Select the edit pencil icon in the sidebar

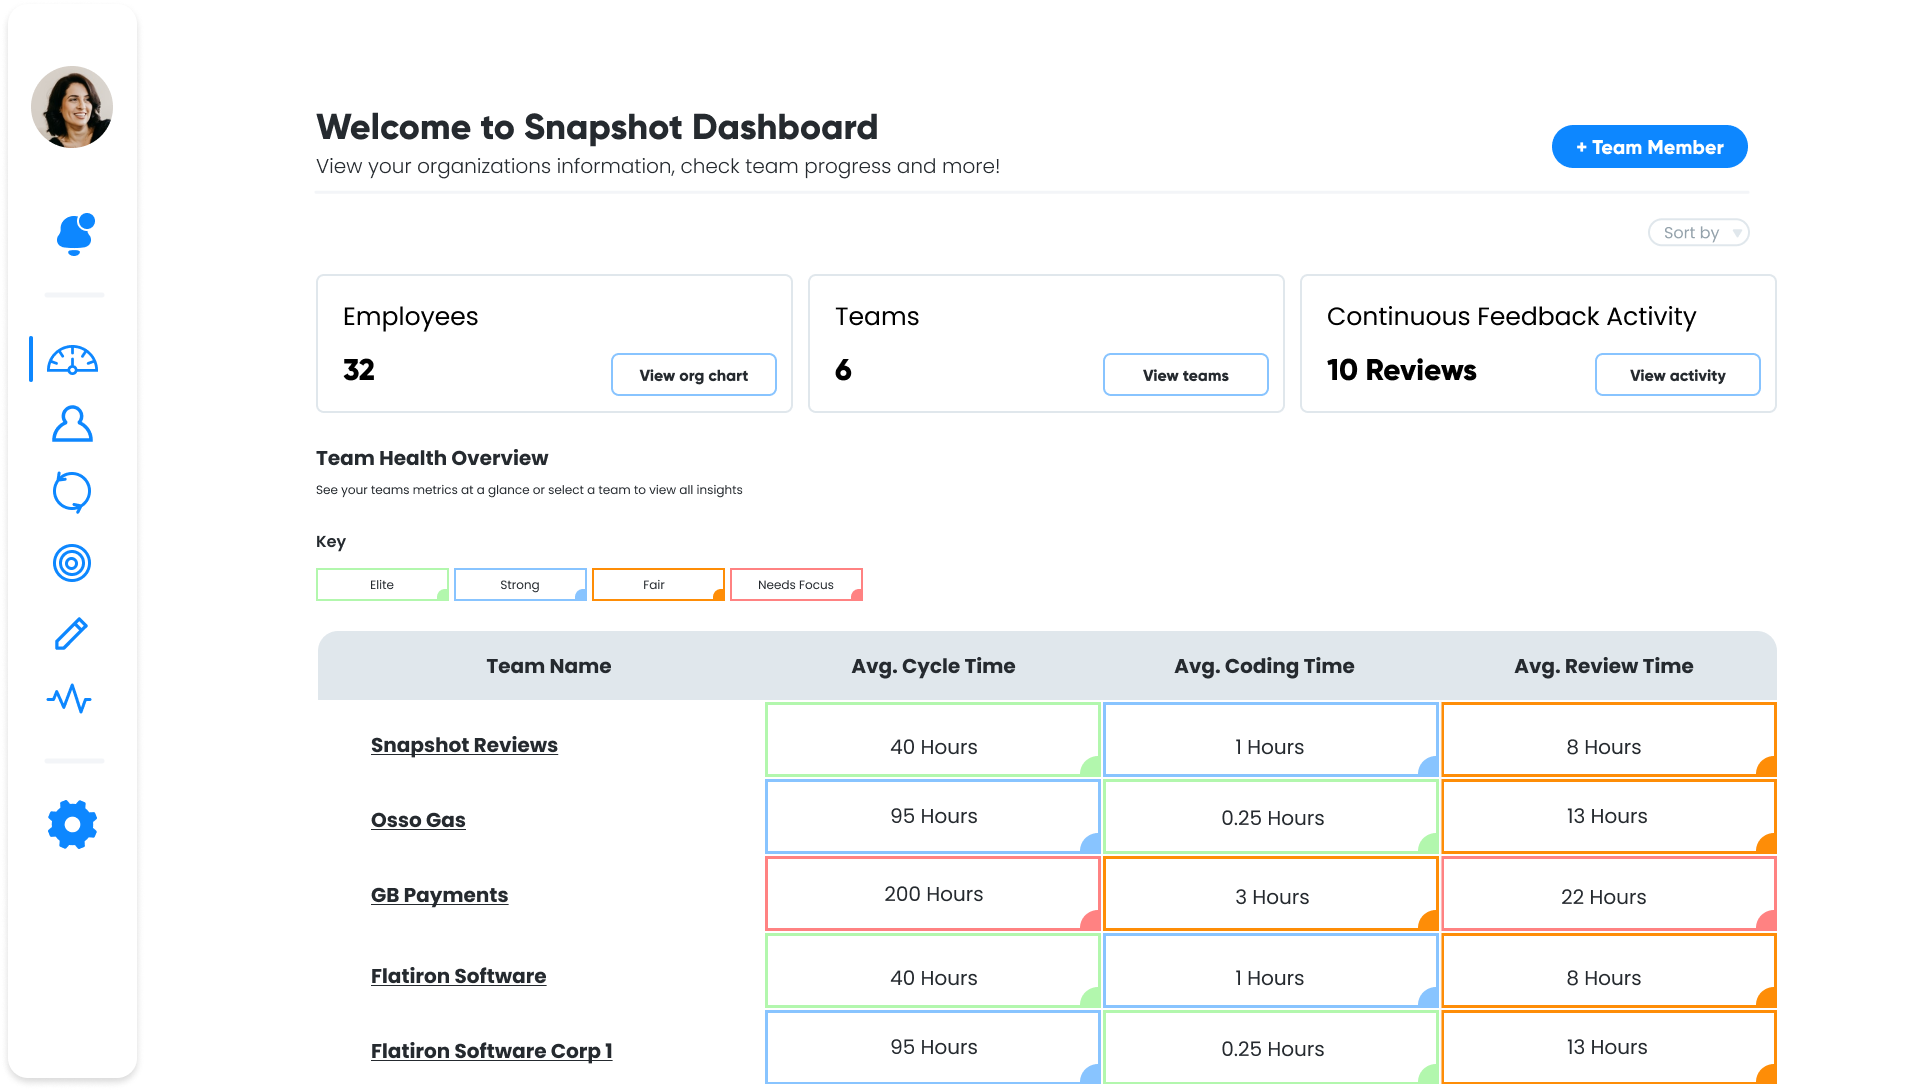click(71, 633)
